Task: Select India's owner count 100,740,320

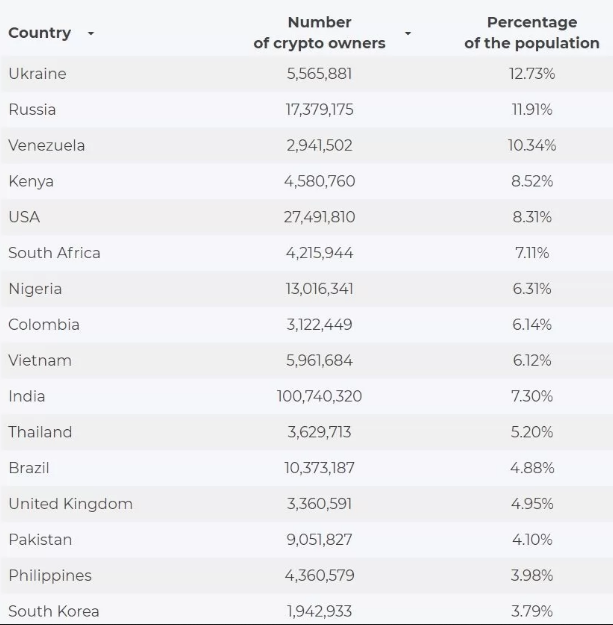Action: [x=319, y=396]
